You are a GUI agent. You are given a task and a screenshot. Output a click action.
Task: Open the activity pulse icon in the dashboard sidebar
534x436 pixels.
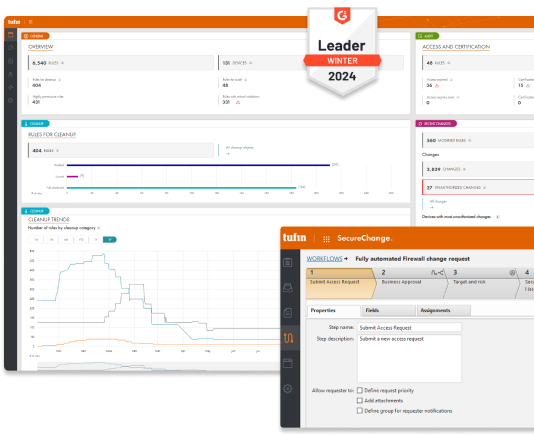[x=11, y=87]
